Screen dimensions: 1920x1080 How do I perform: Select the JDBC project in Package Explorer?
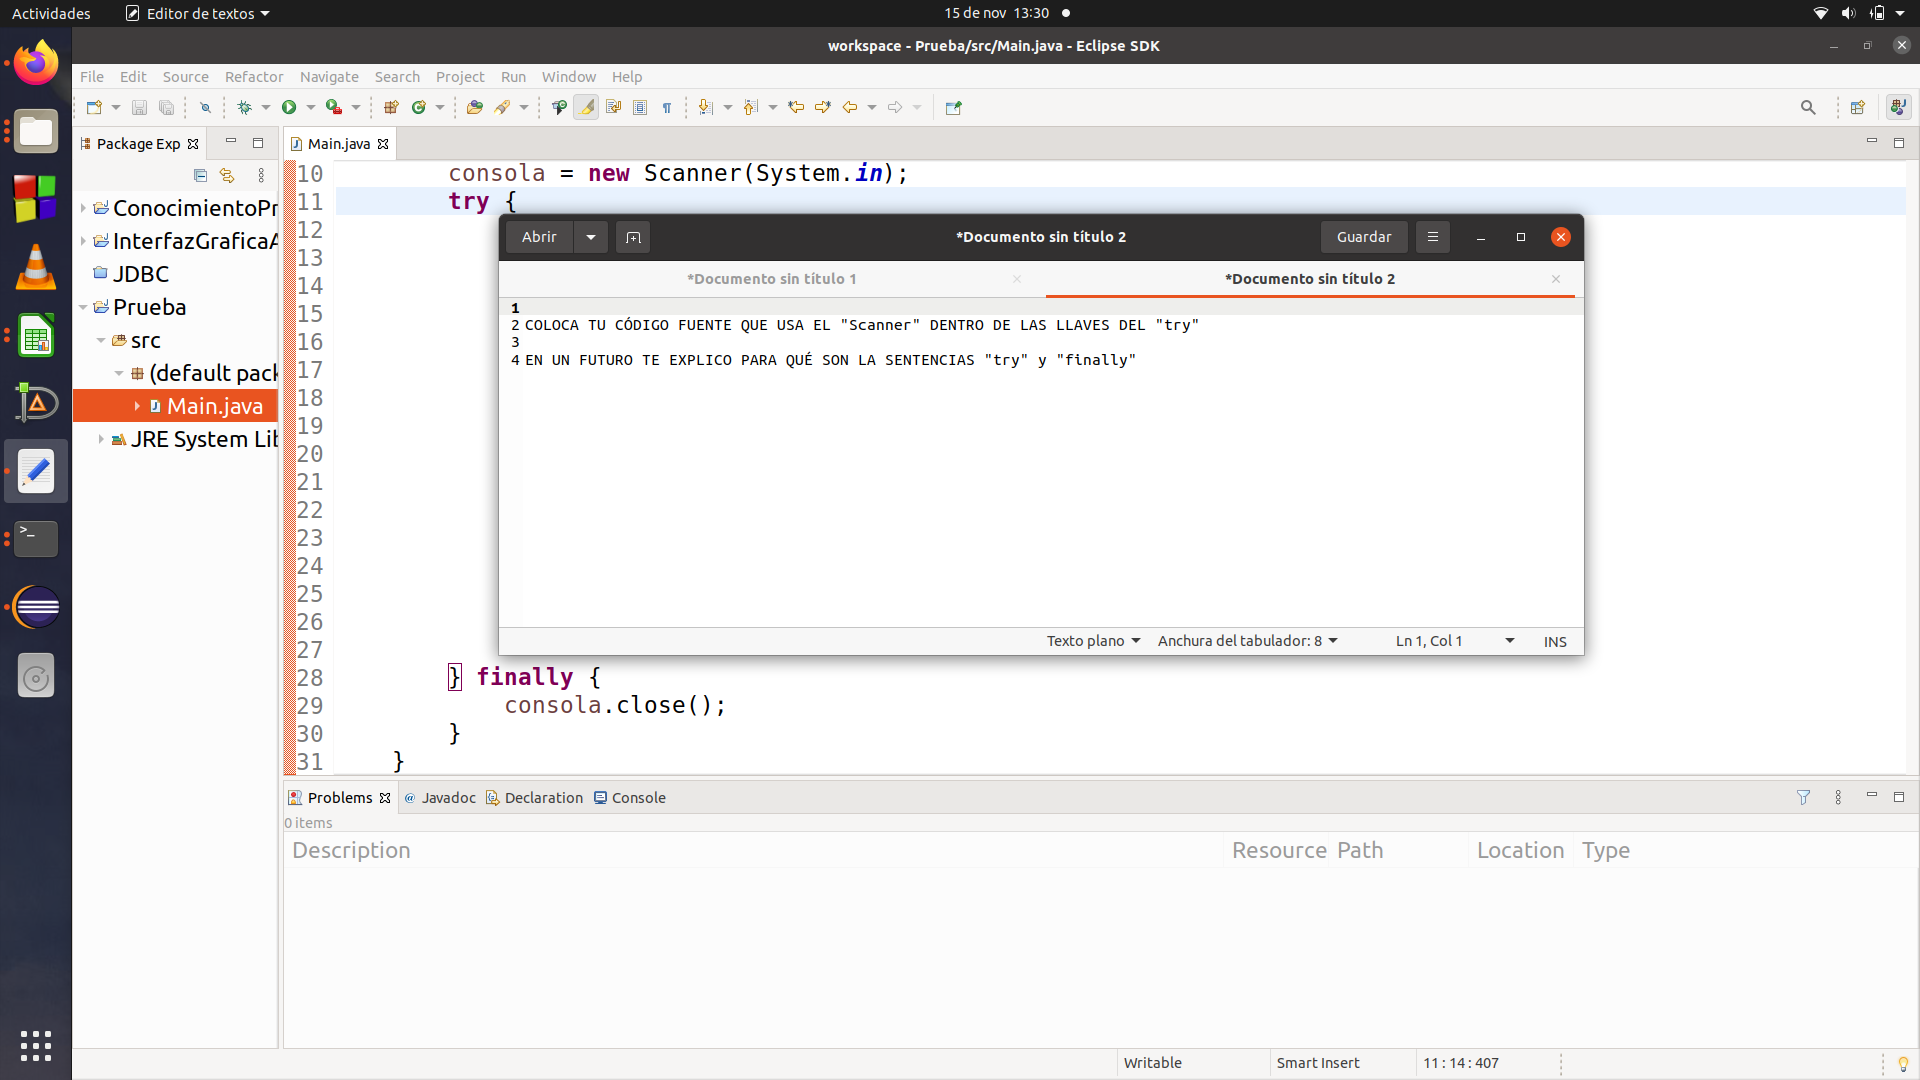click(x=131, y=274)
